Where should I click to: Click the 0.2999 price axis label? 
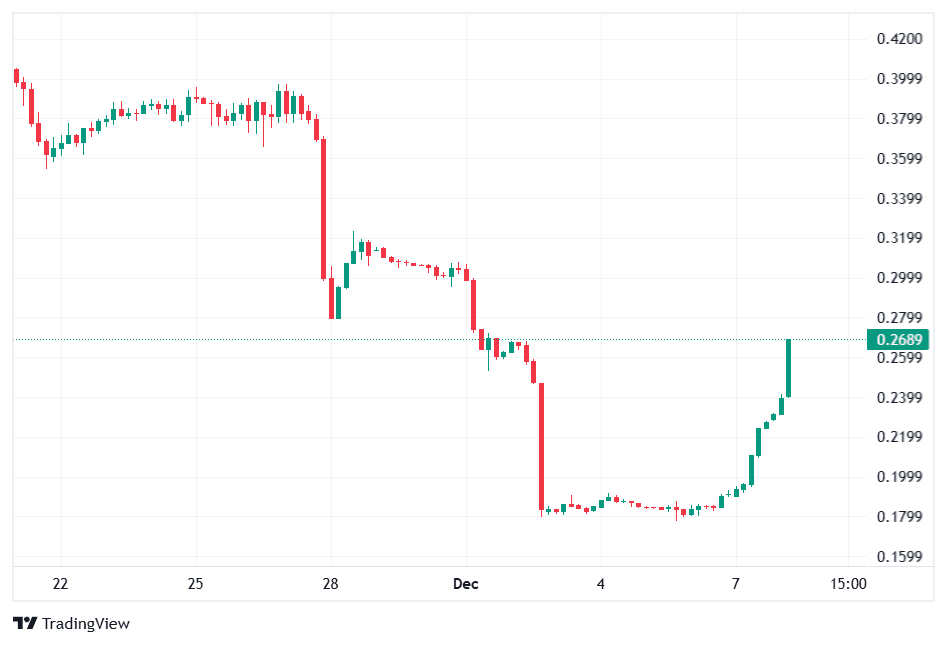click(898, 278)
